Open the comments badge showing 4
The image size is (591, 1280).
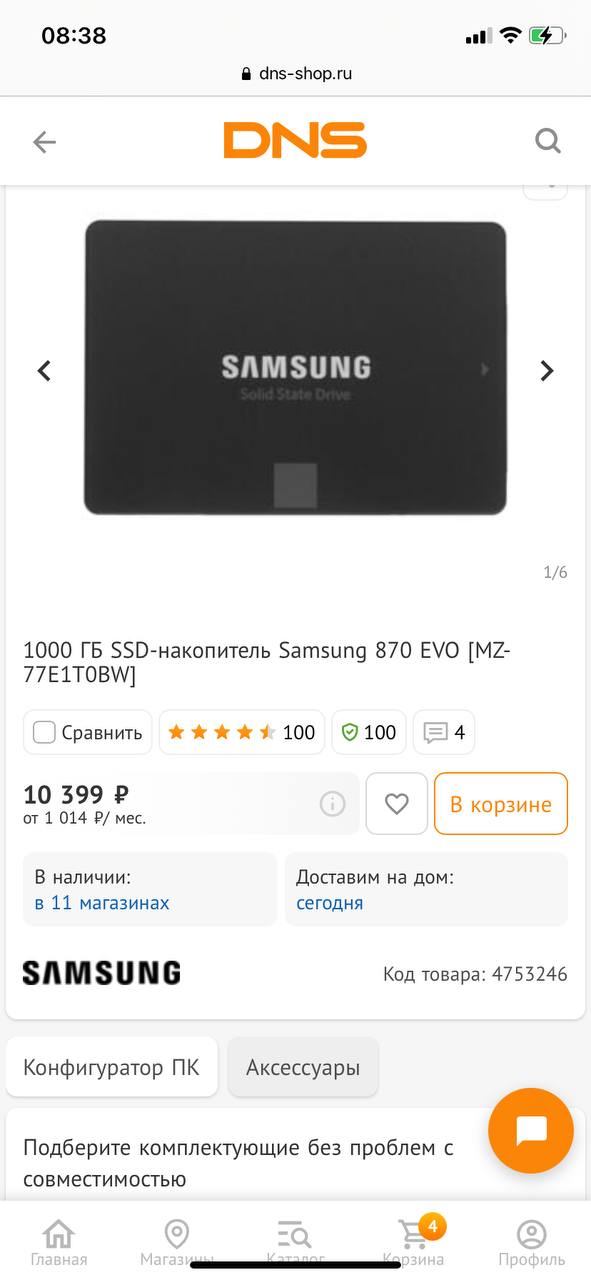click(x=444, y=732)
